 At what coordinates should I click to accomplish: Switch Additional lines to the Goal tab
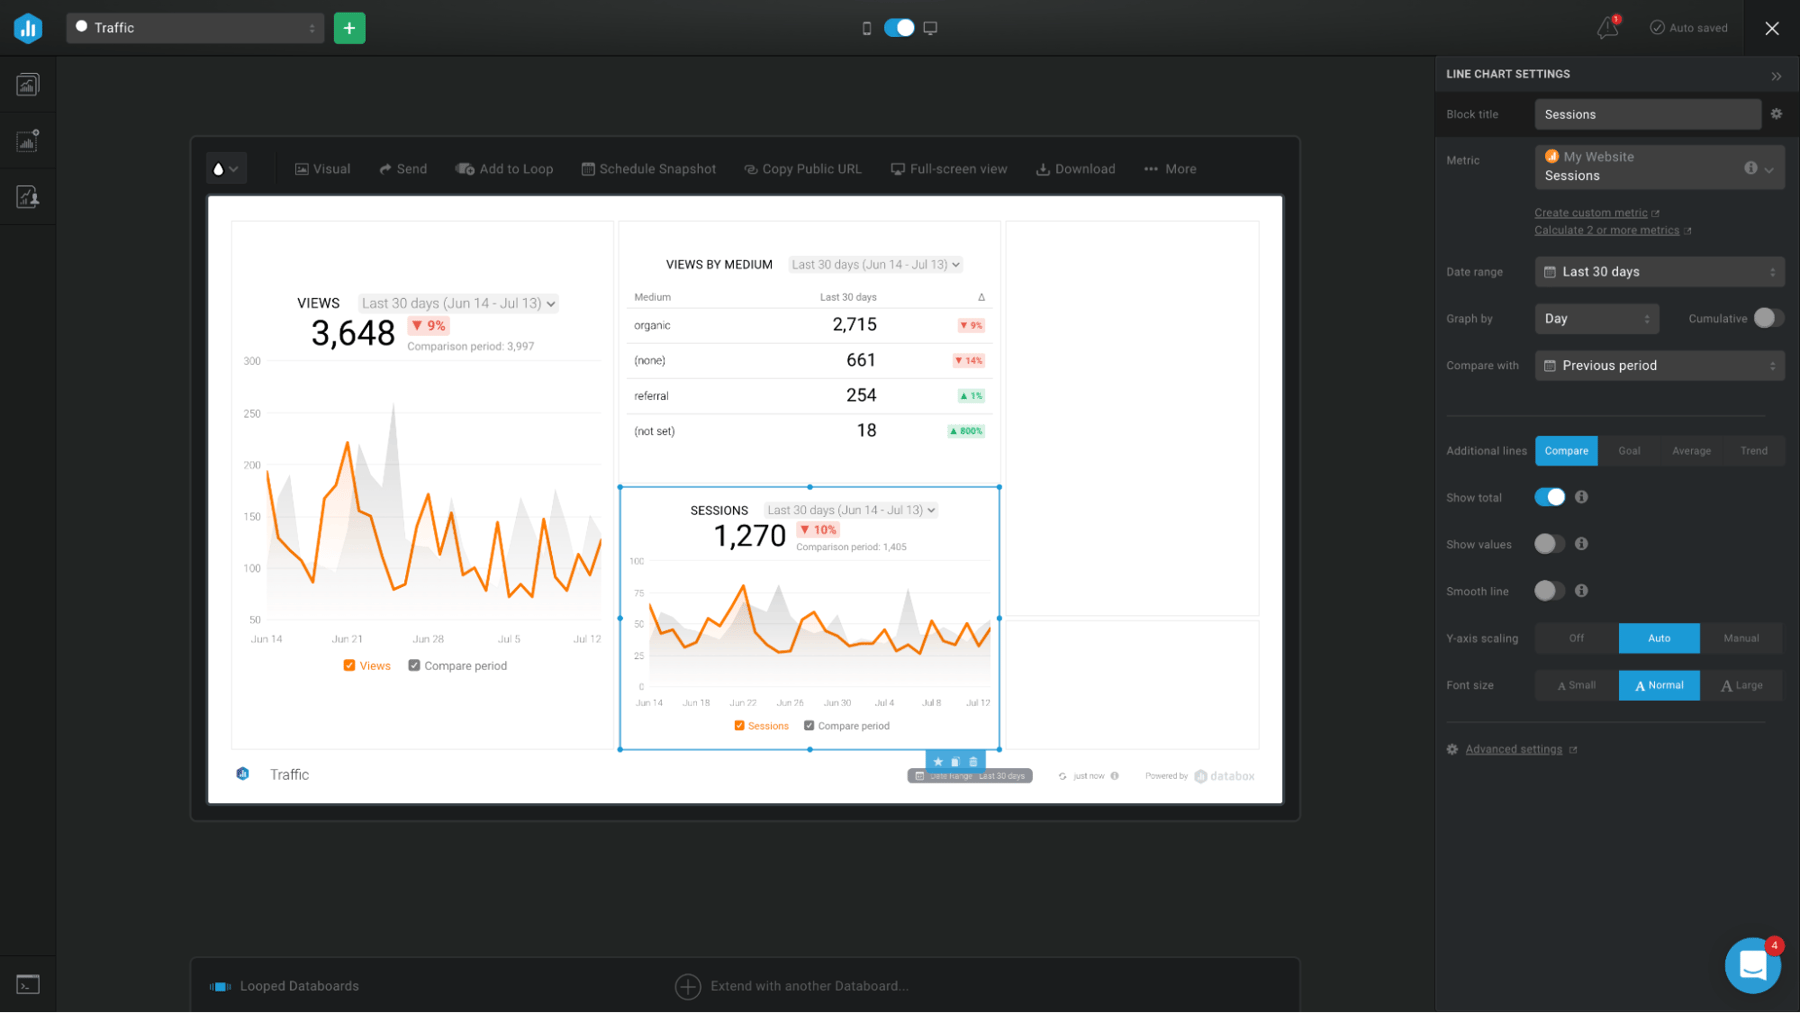pos(1629,451)
